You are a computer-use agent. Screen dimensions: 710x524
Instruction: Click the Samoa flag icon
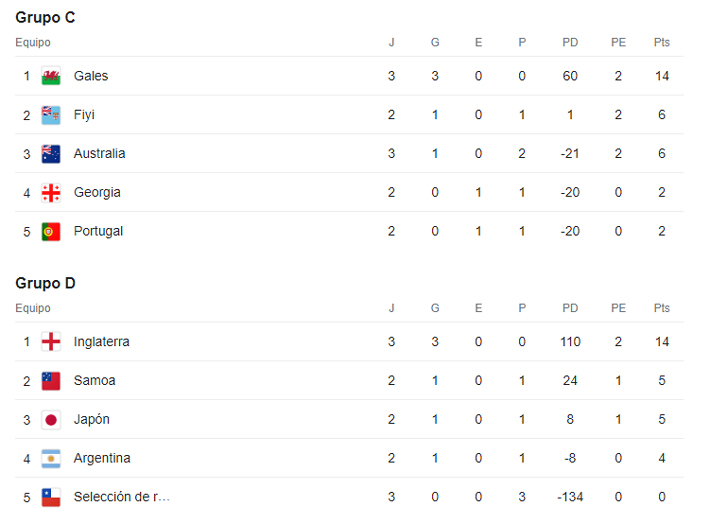(51, 381)
